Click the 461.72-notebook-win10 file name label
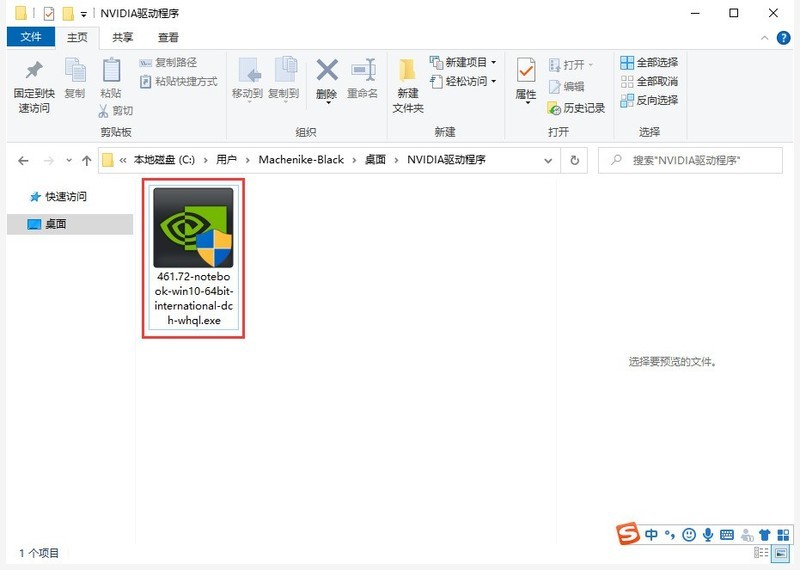 point(193,299)
